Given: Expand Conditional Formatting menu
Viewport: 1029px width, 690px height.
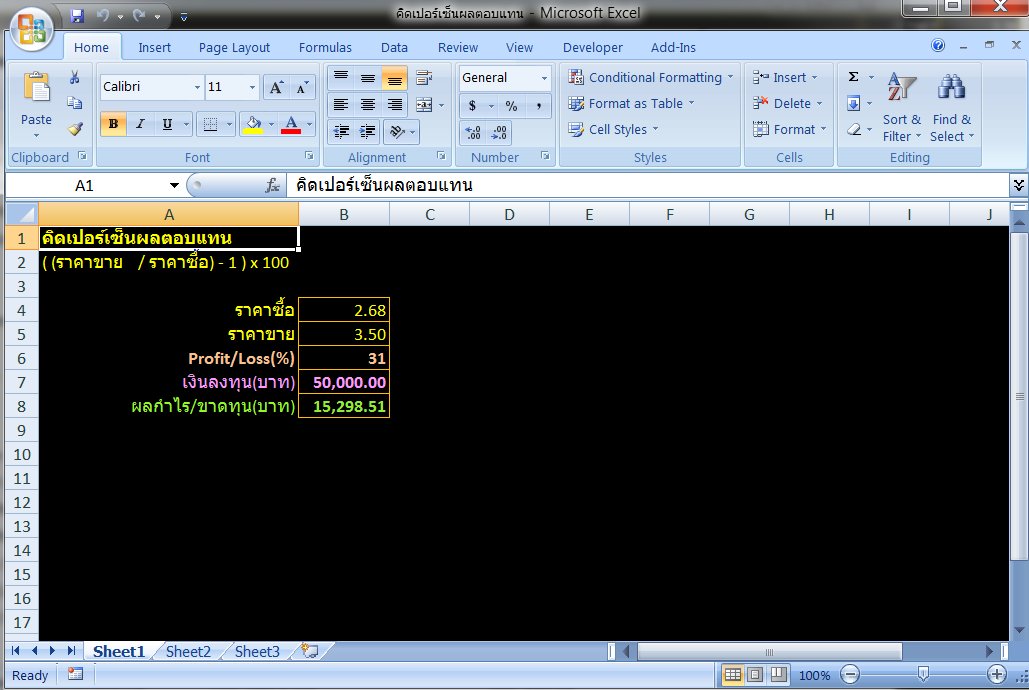Looking at the screenshot, I should click(650, 77).
